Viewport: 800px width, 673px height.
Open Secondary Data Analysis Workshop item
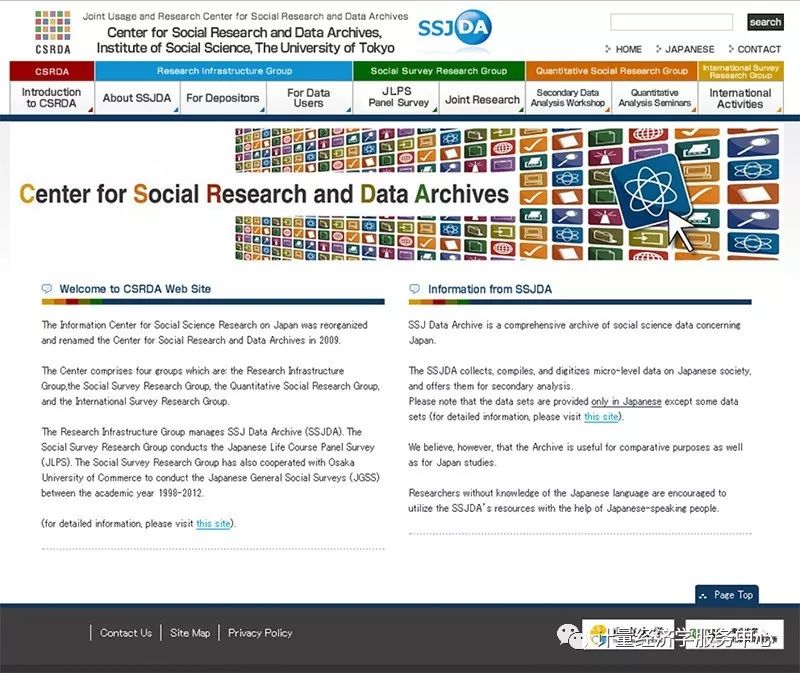[568, 97]
